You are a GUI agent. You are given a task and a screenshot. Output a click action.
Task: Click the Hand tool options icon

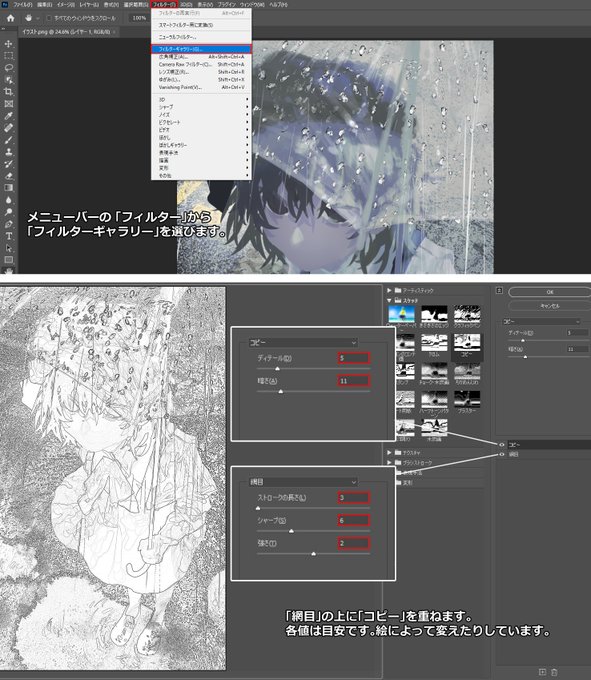(29, 18)
